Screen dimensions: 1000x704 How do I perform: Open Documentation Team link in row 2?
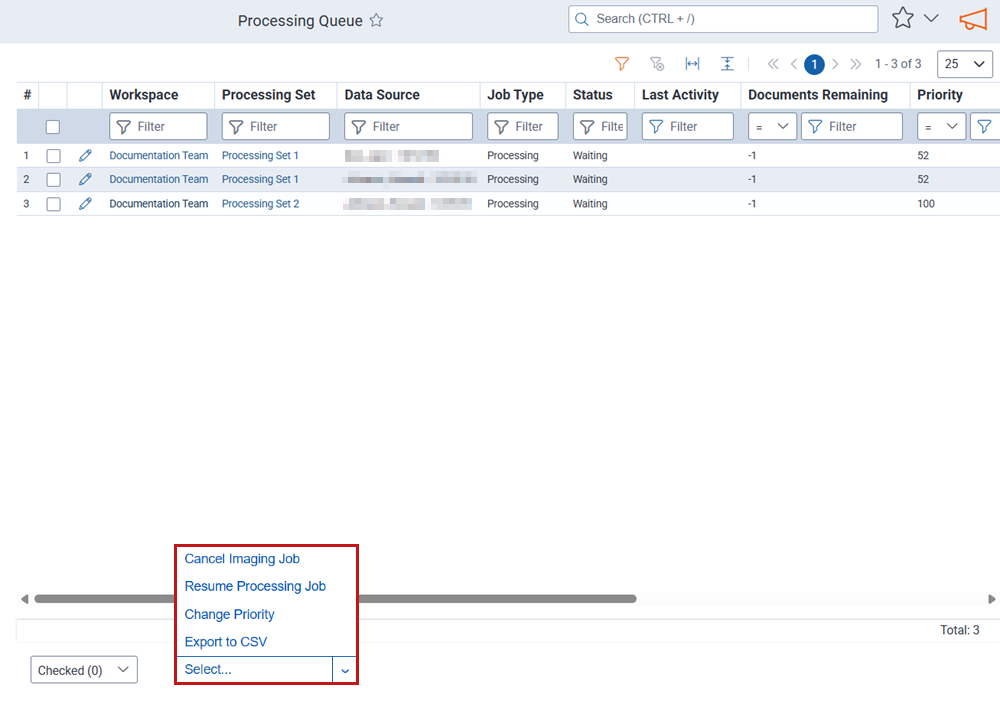[159, 180]
